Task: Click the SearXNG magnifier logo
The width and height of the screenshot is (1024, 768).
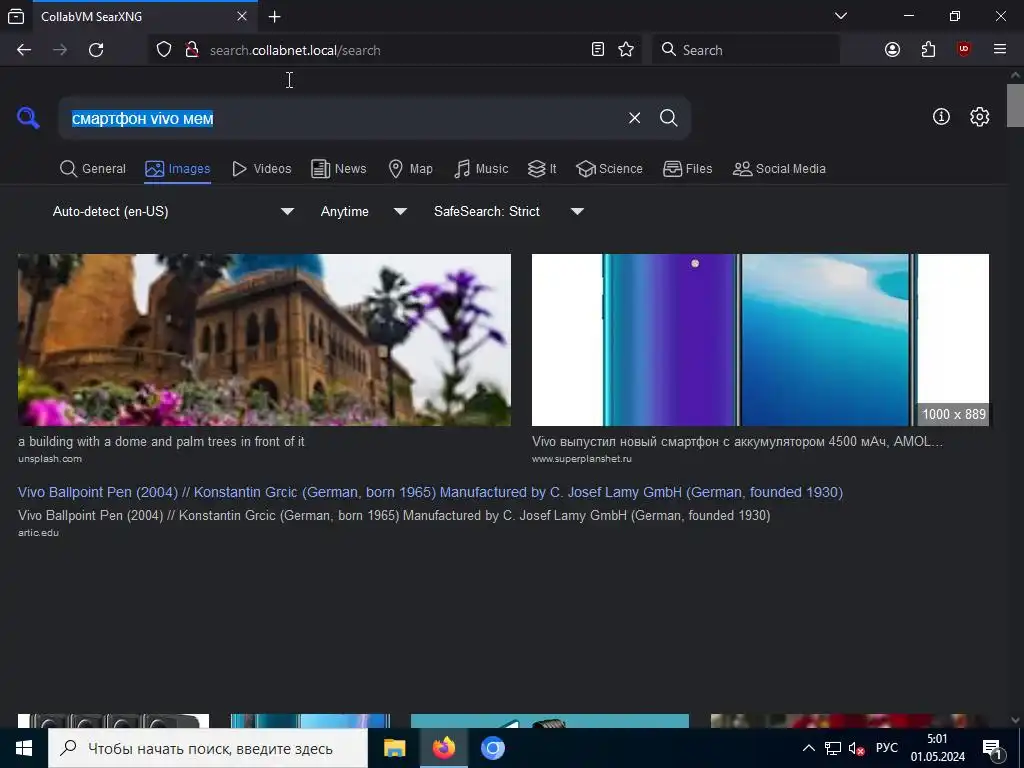Action: pos(28,118)
